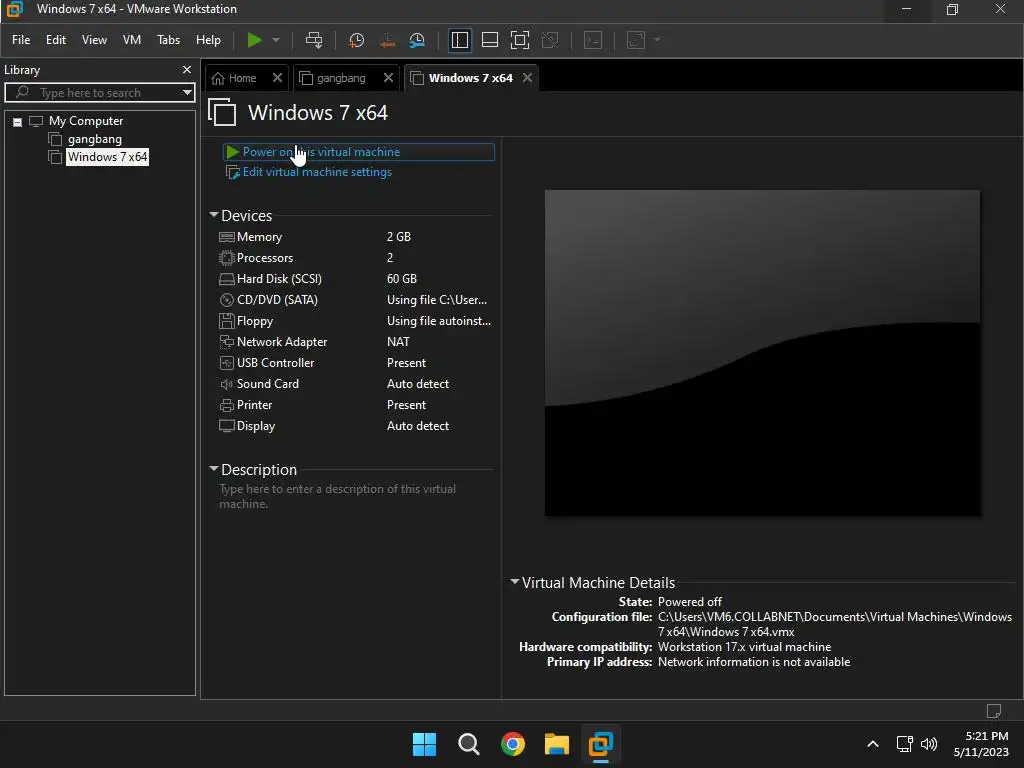Click the USB Controller device

(355, 362)
